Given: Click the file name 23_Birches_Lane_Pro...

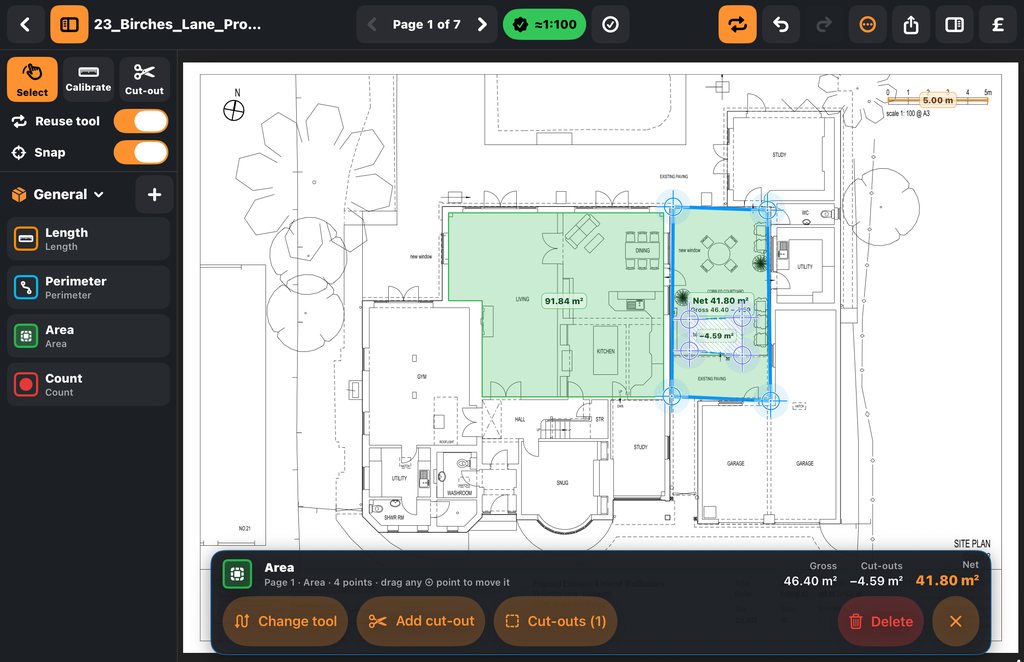Looking at the screenshot, I should point(177,25).
